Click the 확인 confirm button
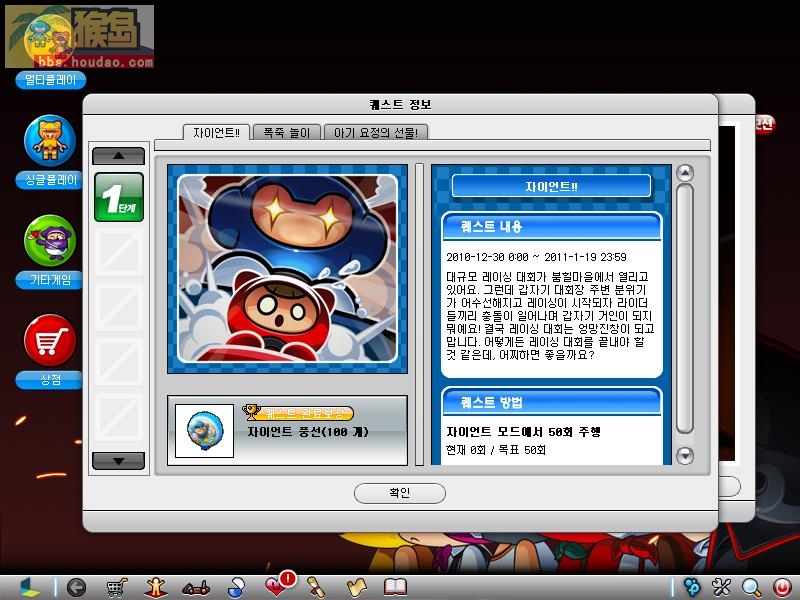The height and width of the screenshot is (600, 800). coord(399,493)
